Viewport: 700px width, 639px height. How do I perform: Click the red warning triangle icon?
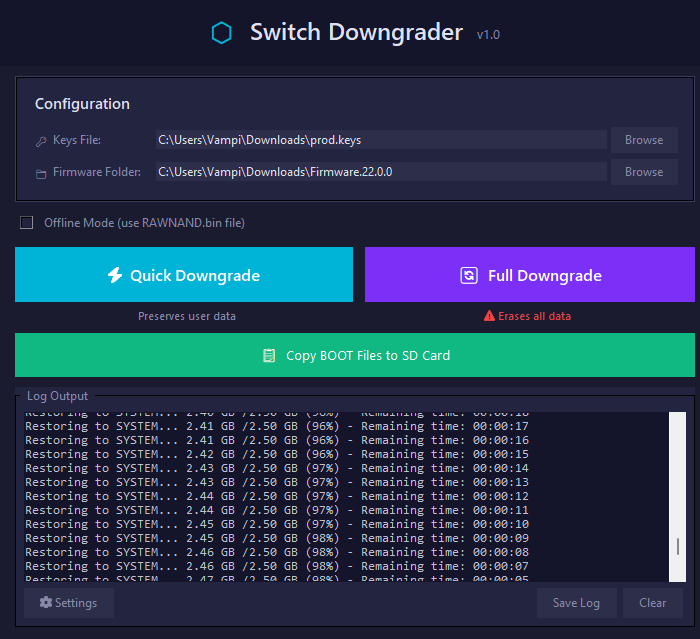pyautogui.click(x=489, y=316)
